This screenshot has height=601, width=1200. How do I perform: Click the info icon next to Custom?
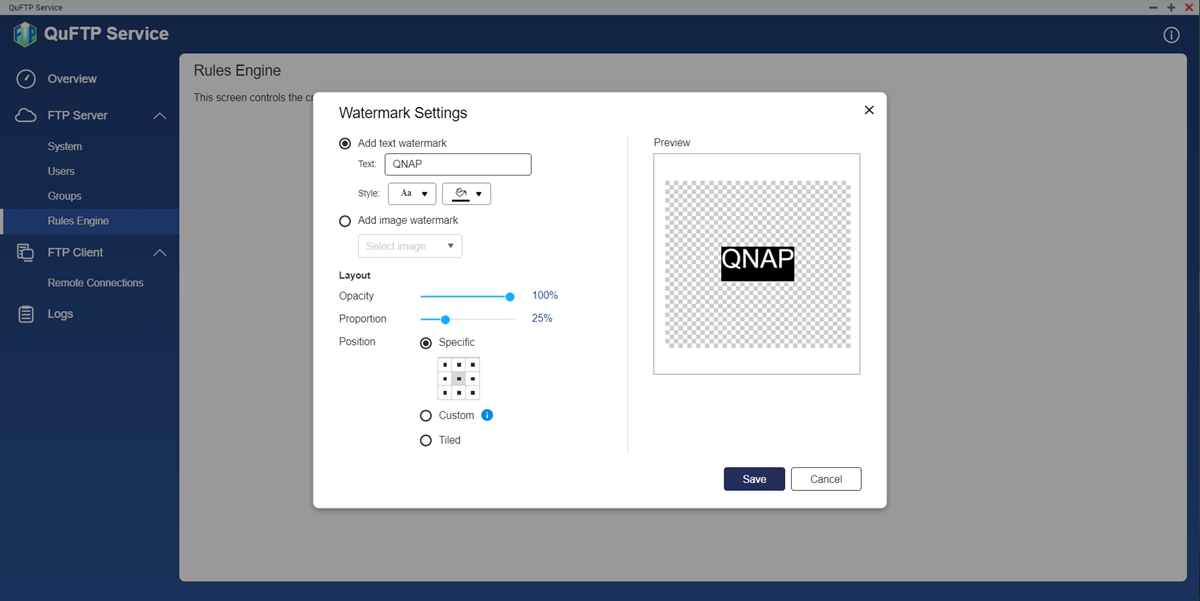click(x=487, y=415)
